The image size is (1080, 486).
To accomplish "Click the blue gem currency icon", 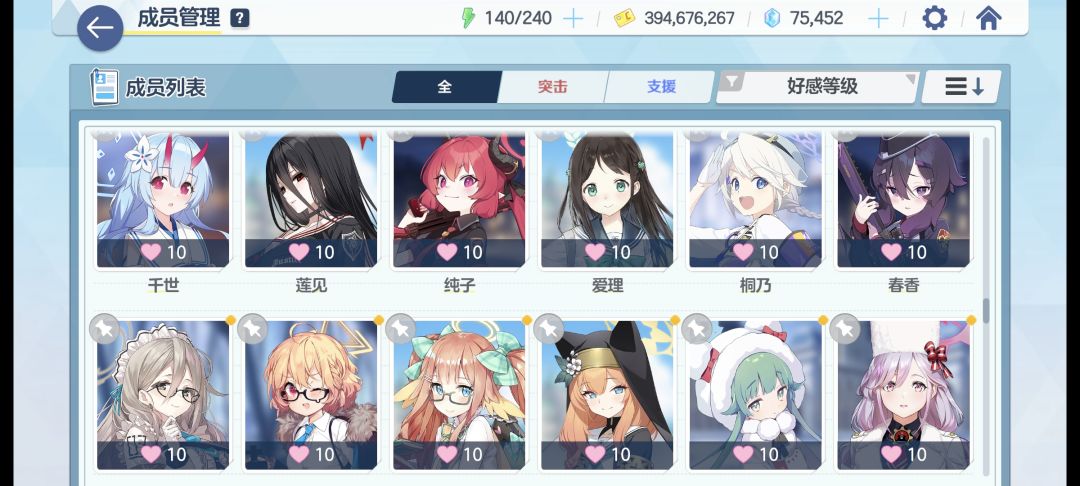I will point(772,19).
